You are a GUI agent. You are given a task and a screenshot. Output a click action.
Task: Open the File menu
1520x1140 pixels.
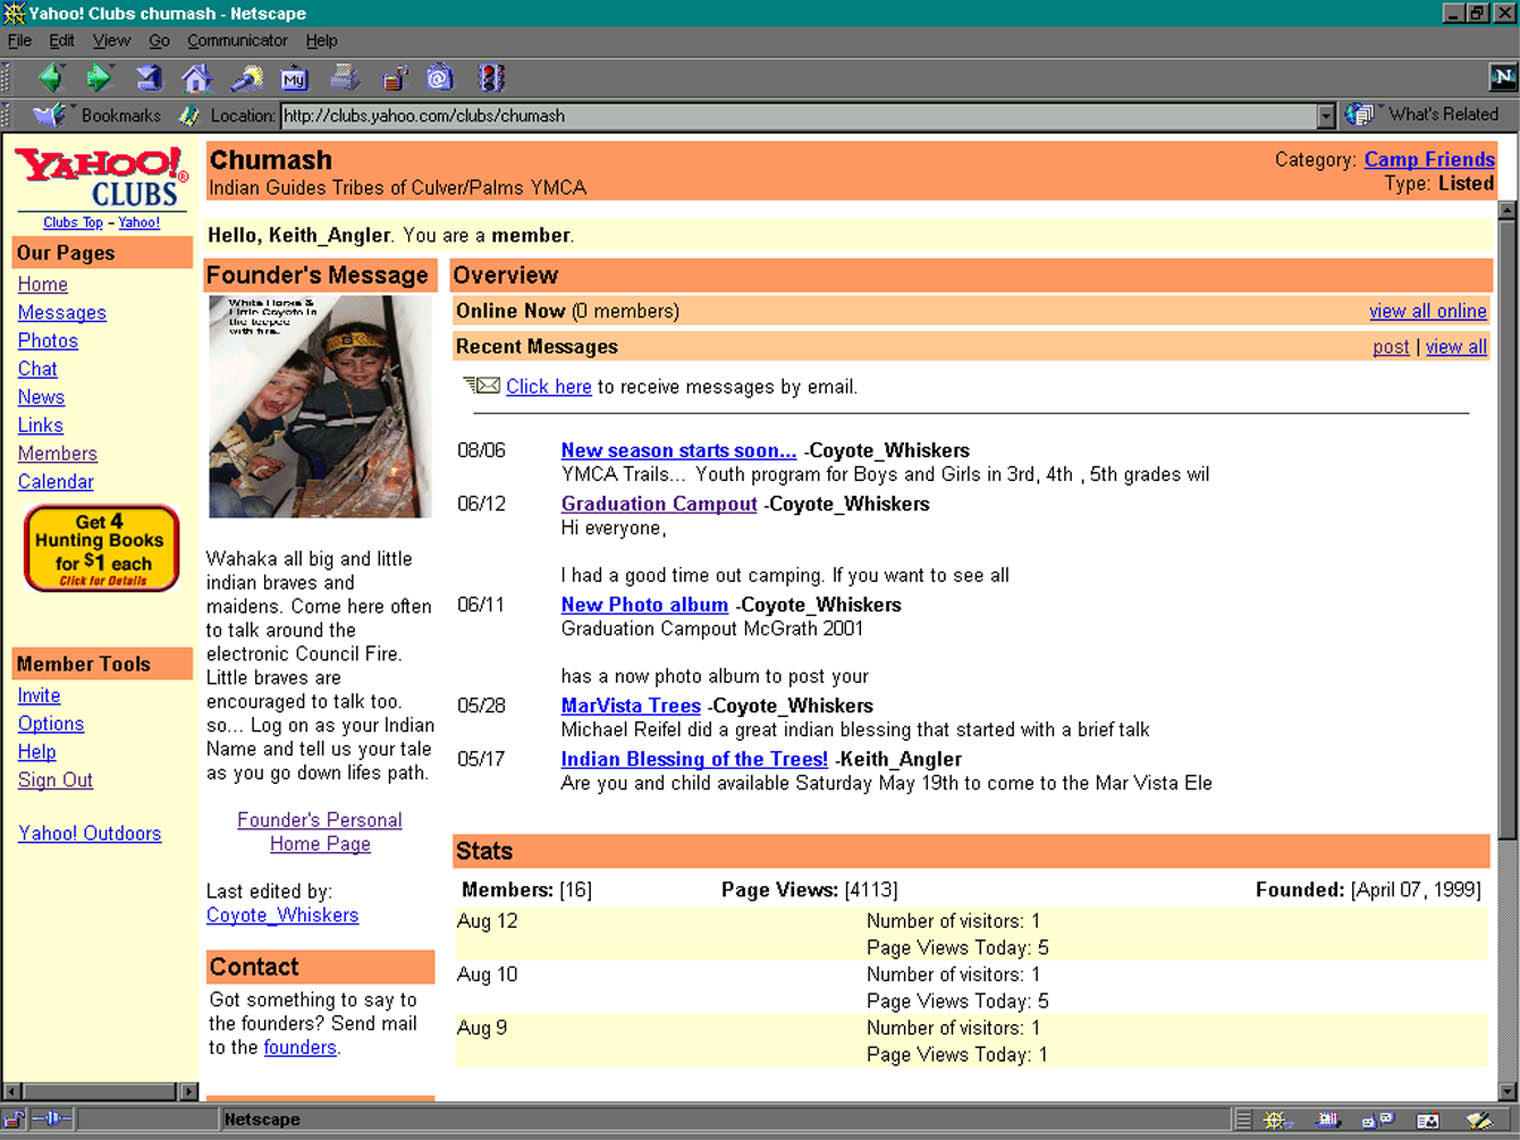pos(20,40)
